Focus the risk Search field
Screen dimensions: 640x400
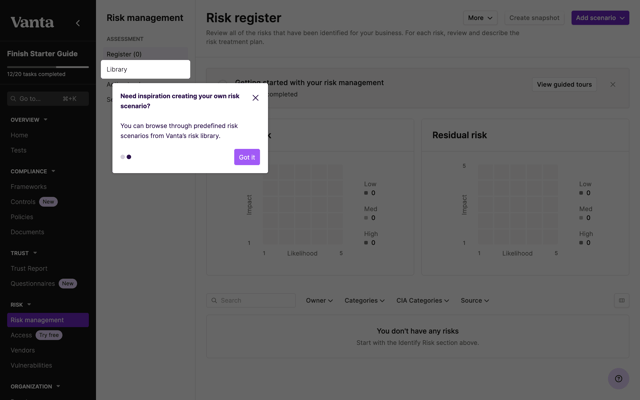(x=251, y=300)
